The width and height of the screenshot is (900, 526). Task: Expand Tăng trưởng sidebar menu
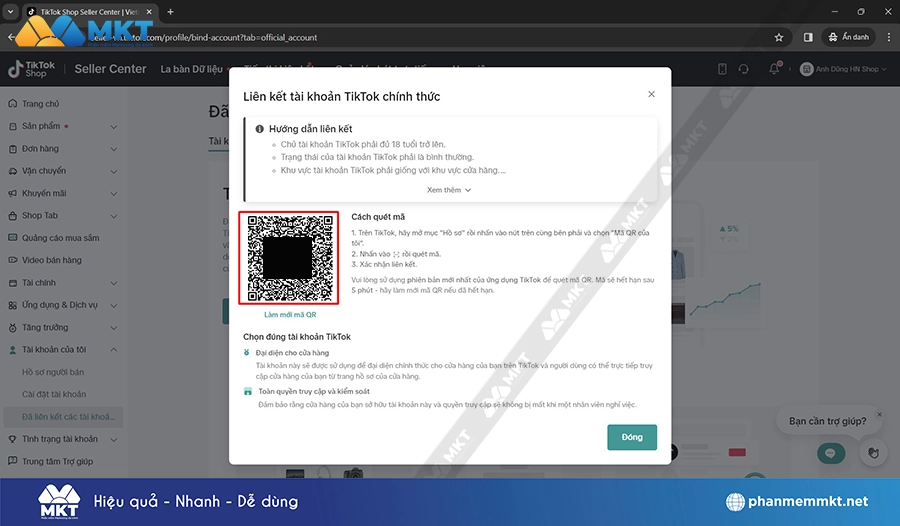tap(113, 328)
